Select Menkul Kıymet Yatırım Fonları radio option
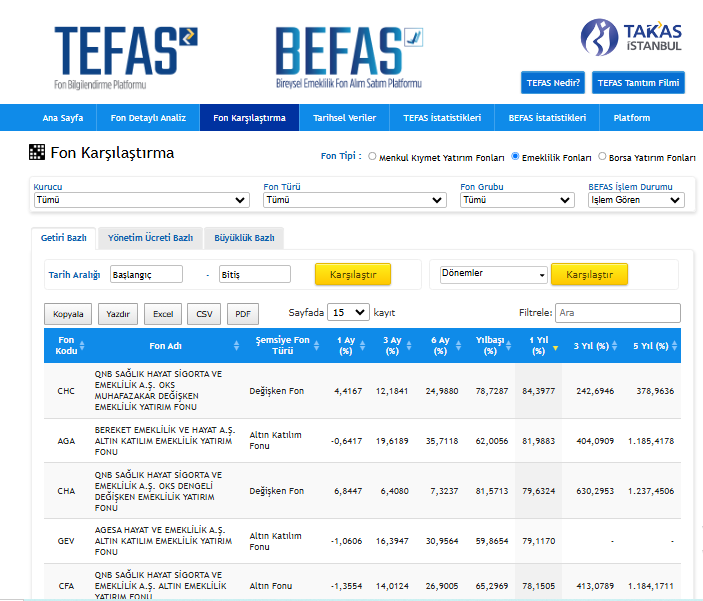The height and width of the screenshot is (601, 703). 373,156
